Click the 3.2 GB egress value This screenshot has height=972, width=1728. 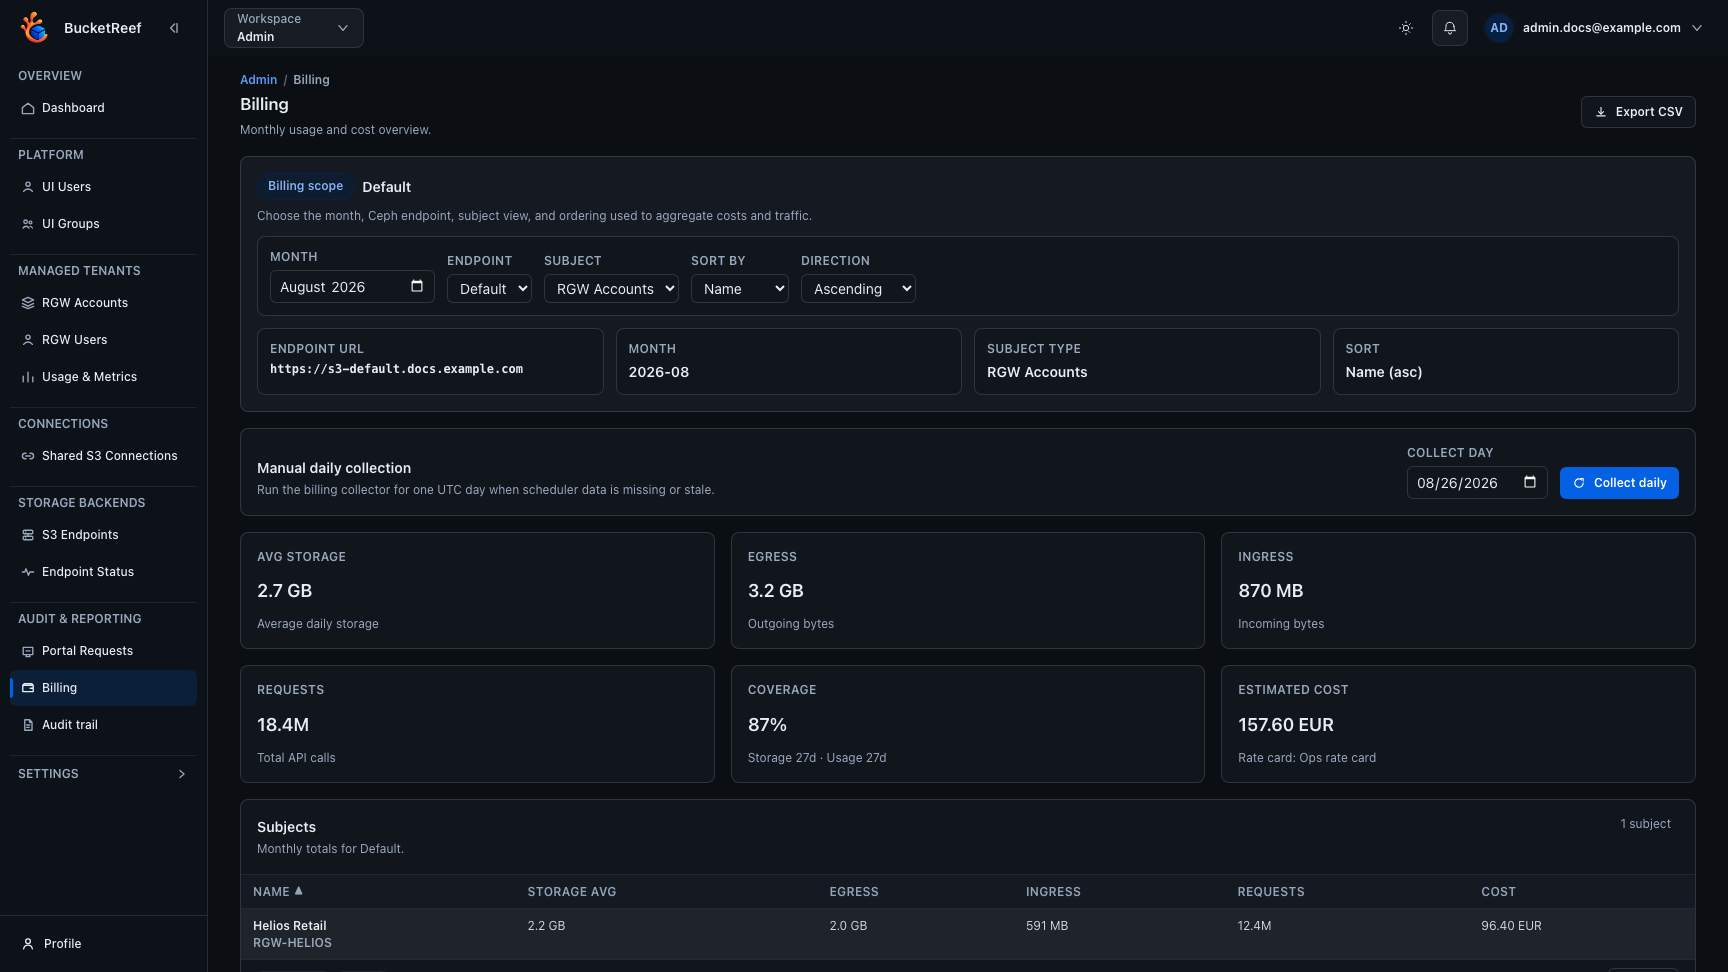coord(776,591)
